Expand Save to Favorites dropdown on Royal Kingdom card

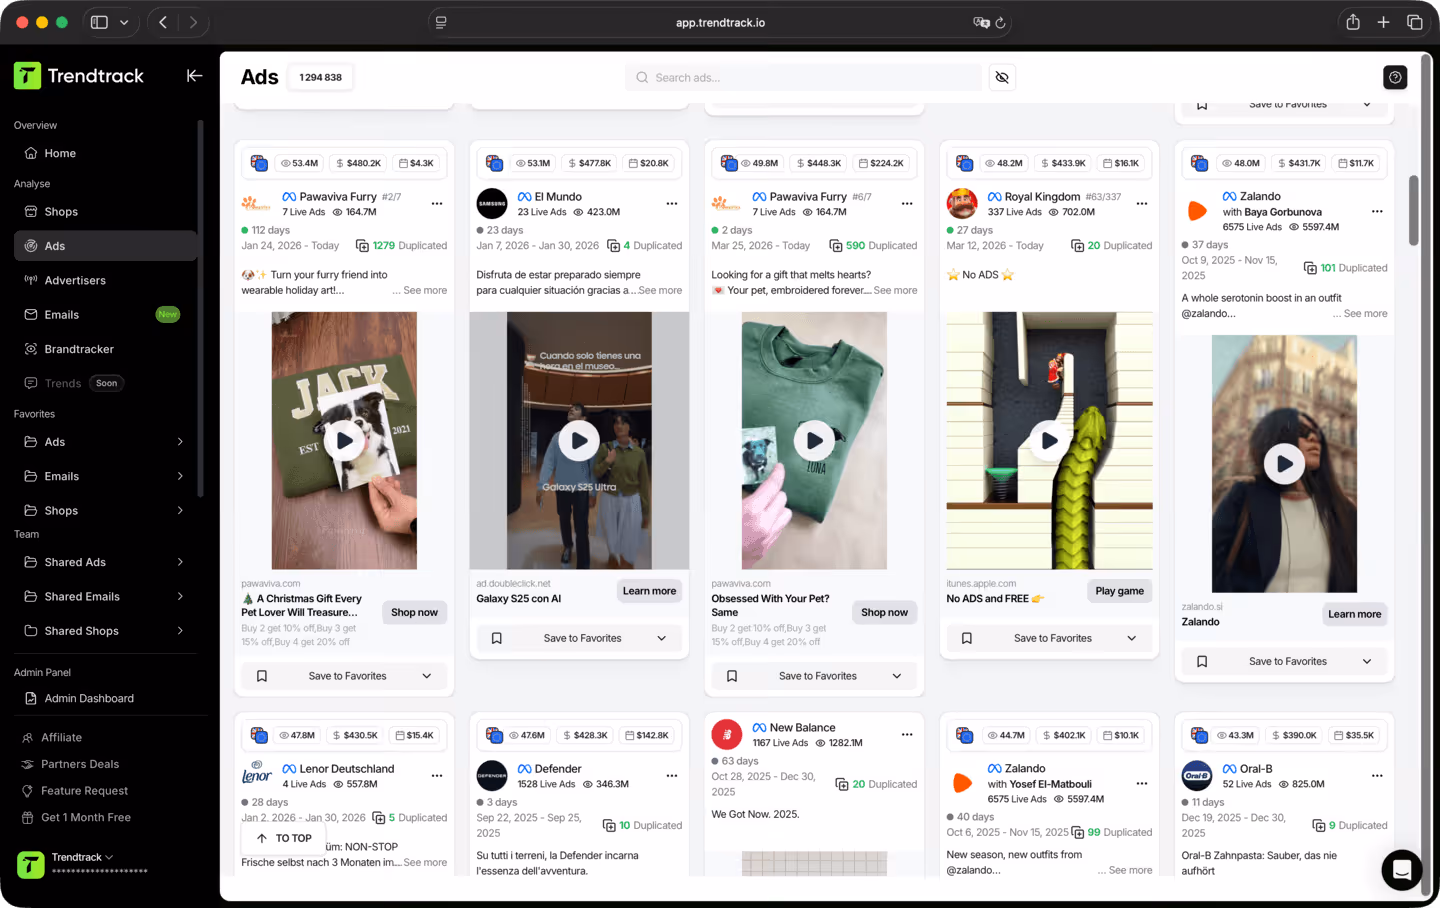(x=1132, y=638)
